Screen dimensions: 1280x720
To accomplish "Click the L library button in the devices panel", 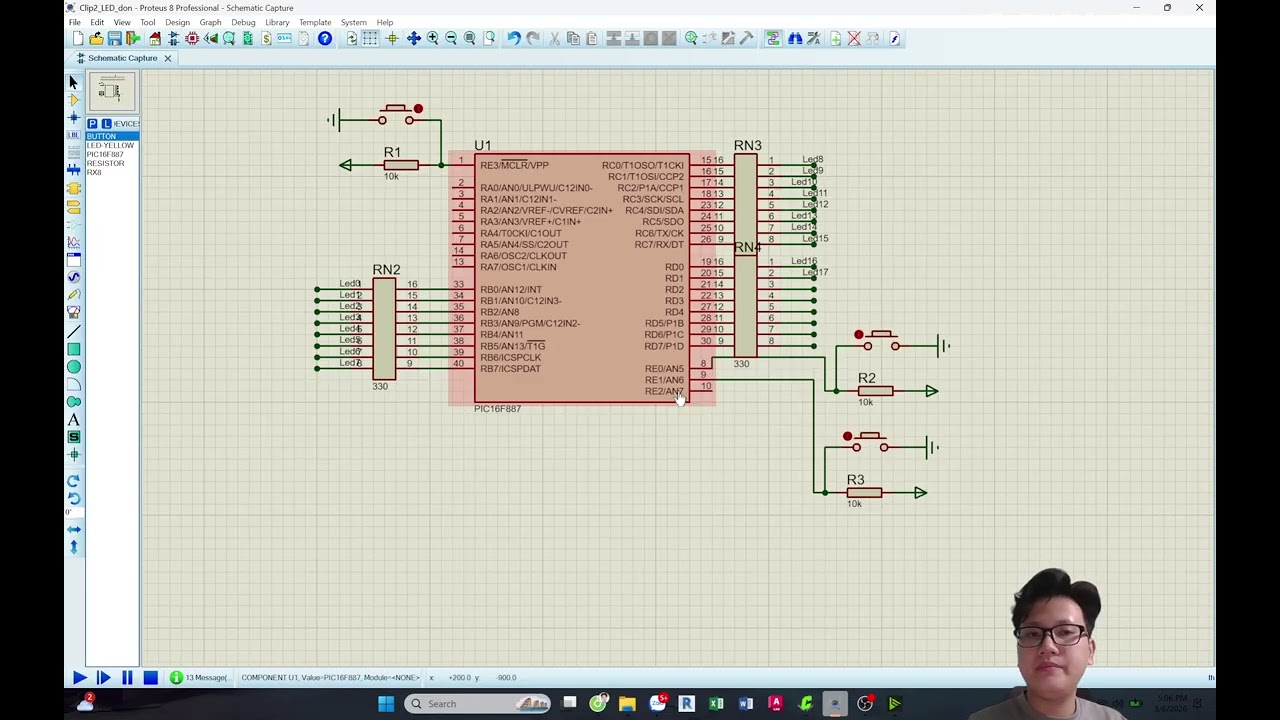I will pyautogui.click(x=106, y=123).
